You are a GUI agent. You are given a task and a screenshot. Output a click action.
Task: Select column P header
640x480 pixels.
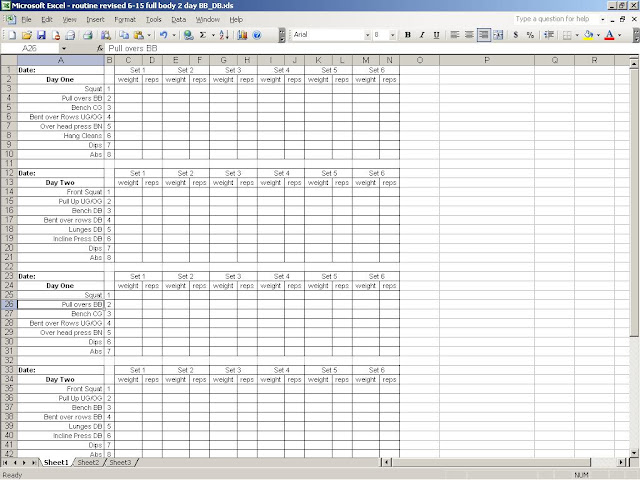click(x=487, y=60)
